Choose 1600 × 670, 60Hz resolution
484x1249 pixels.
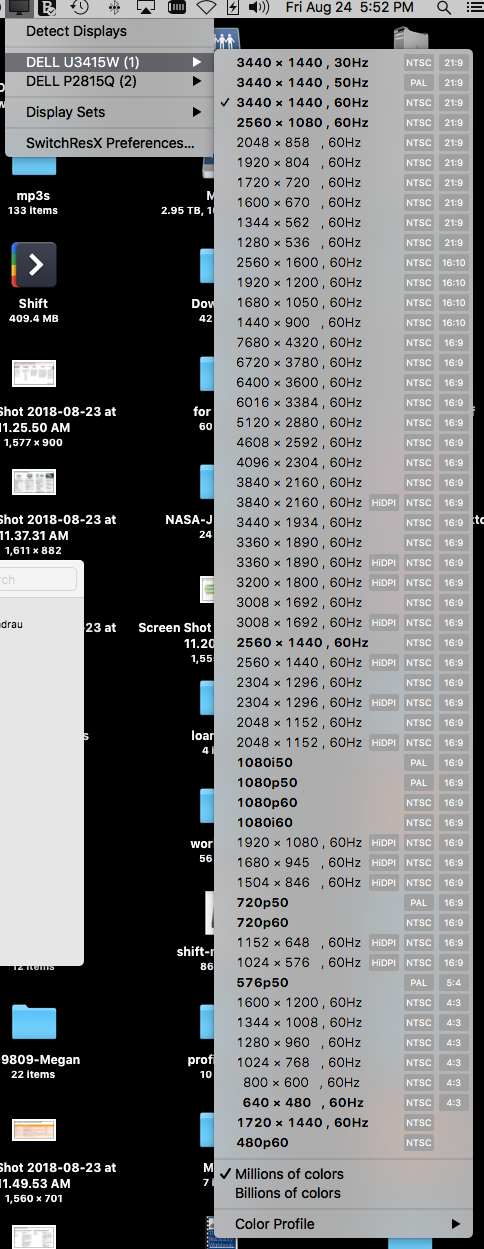coord(343,202)
